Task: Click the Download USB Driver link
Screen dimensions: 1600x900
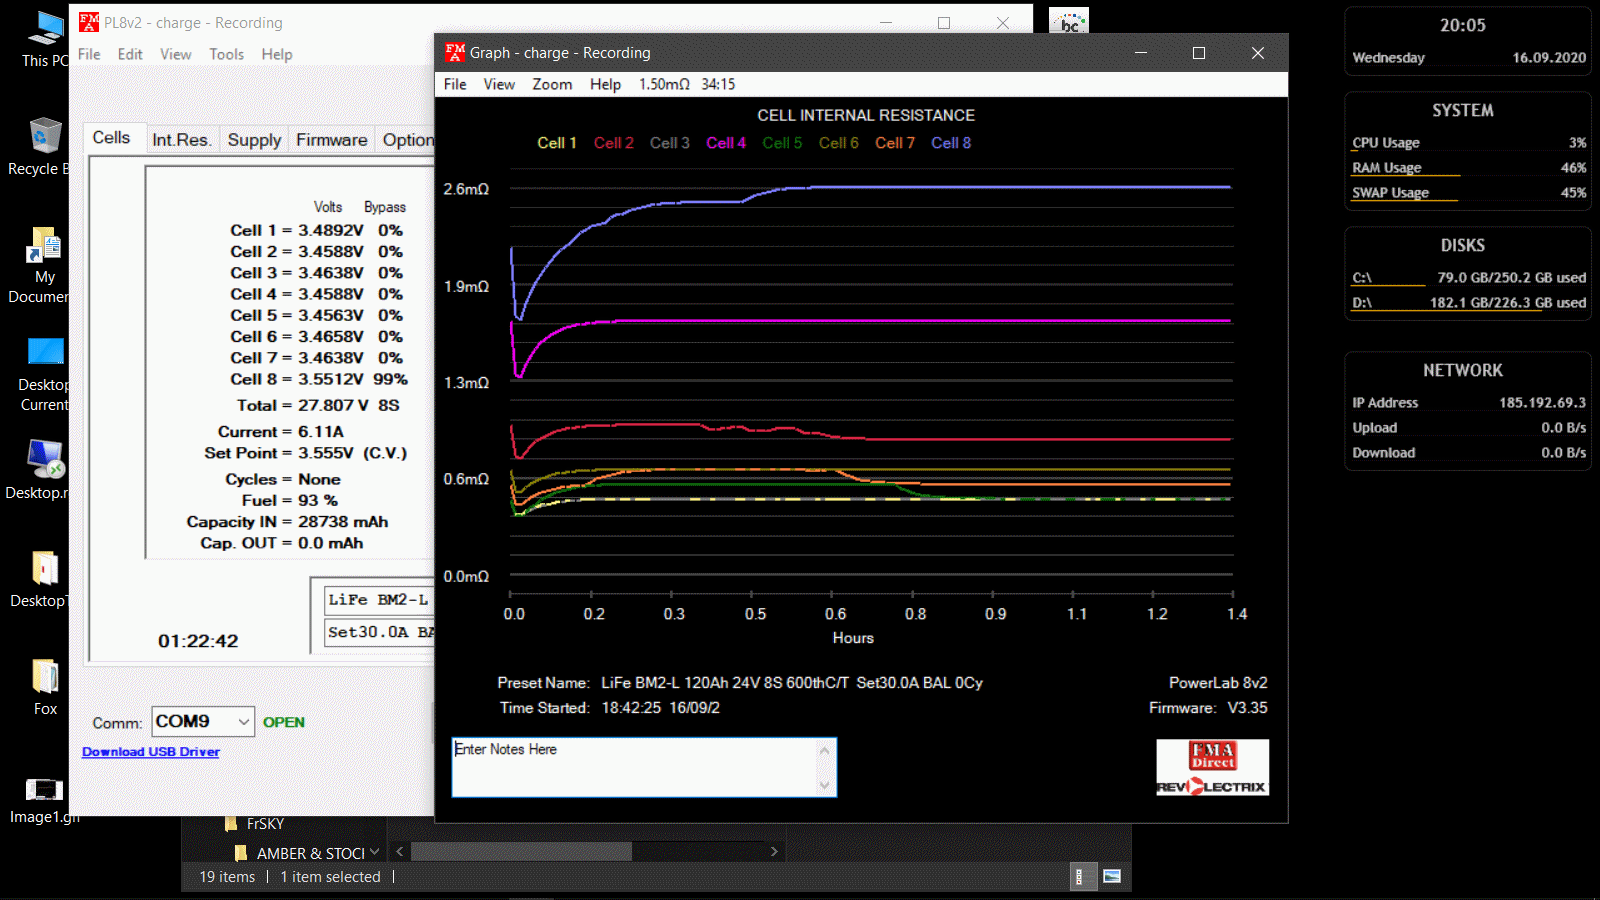Action: [151, 752]
